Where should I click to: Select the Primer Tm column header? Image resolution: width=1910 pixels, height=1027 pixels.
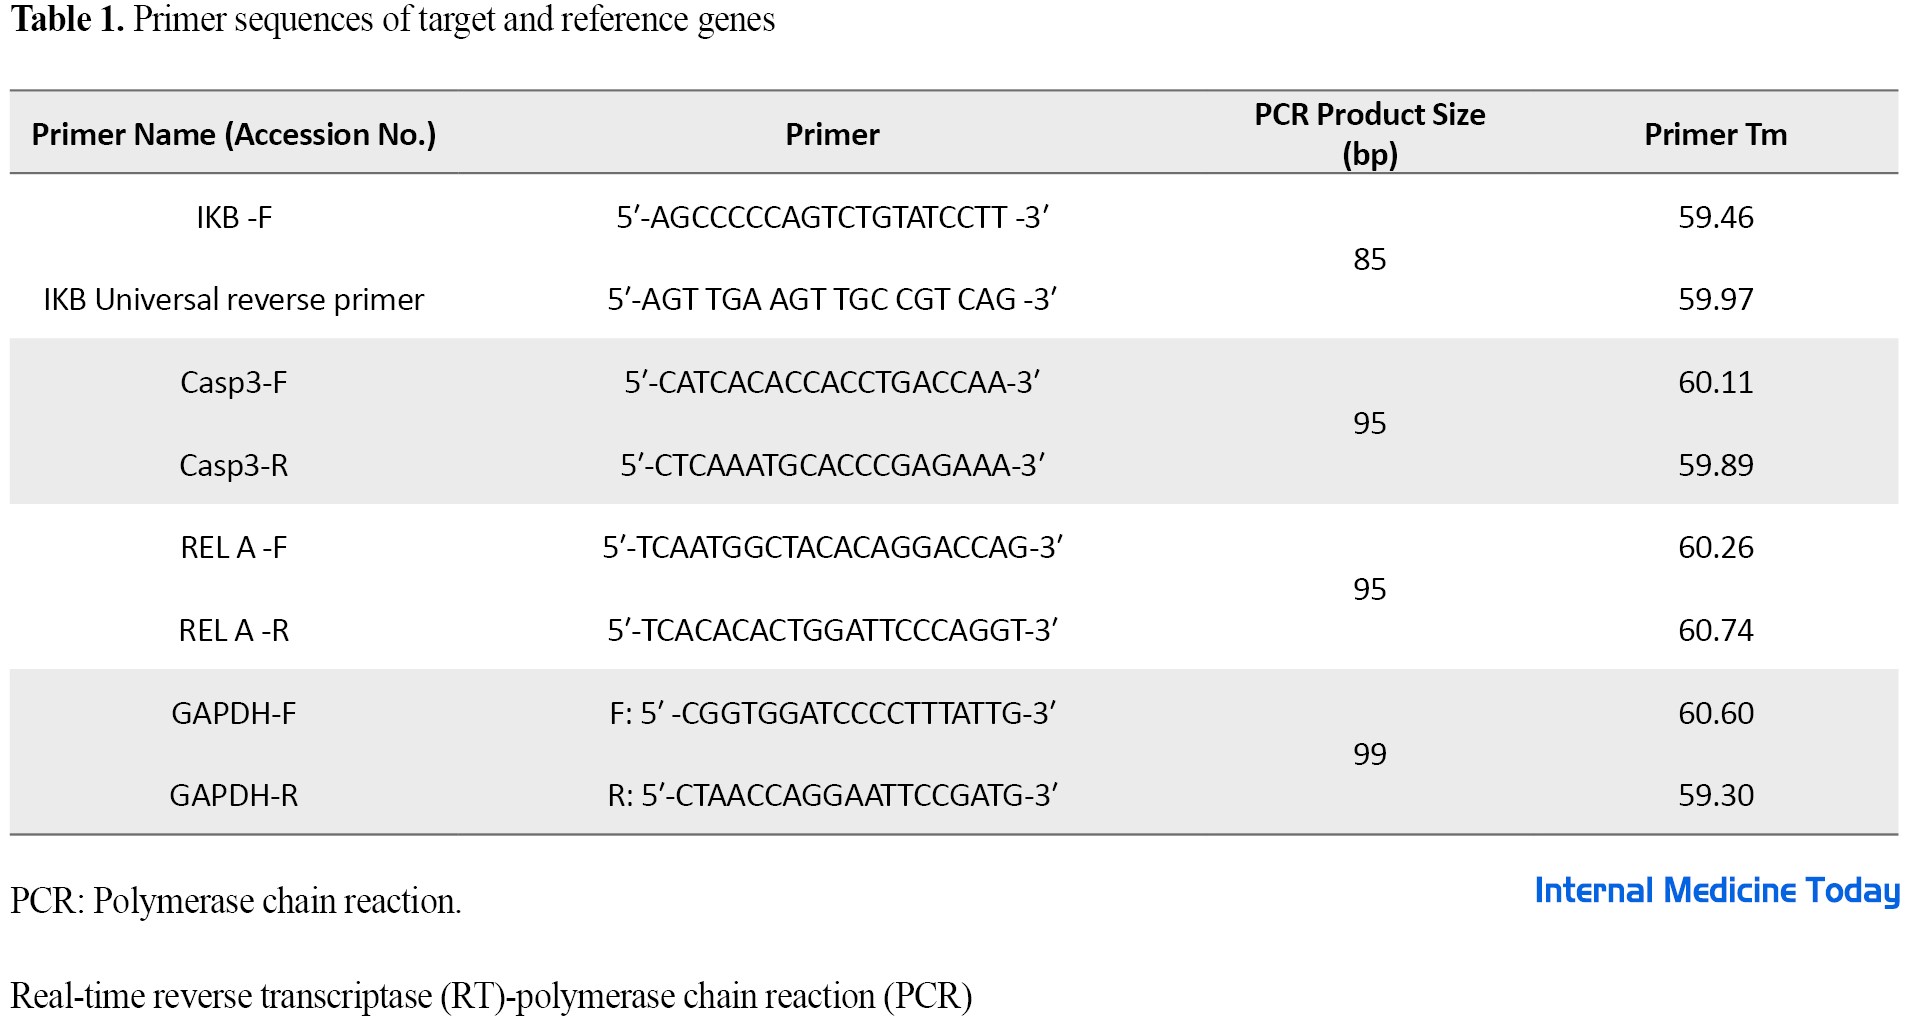click(1715, 134)
